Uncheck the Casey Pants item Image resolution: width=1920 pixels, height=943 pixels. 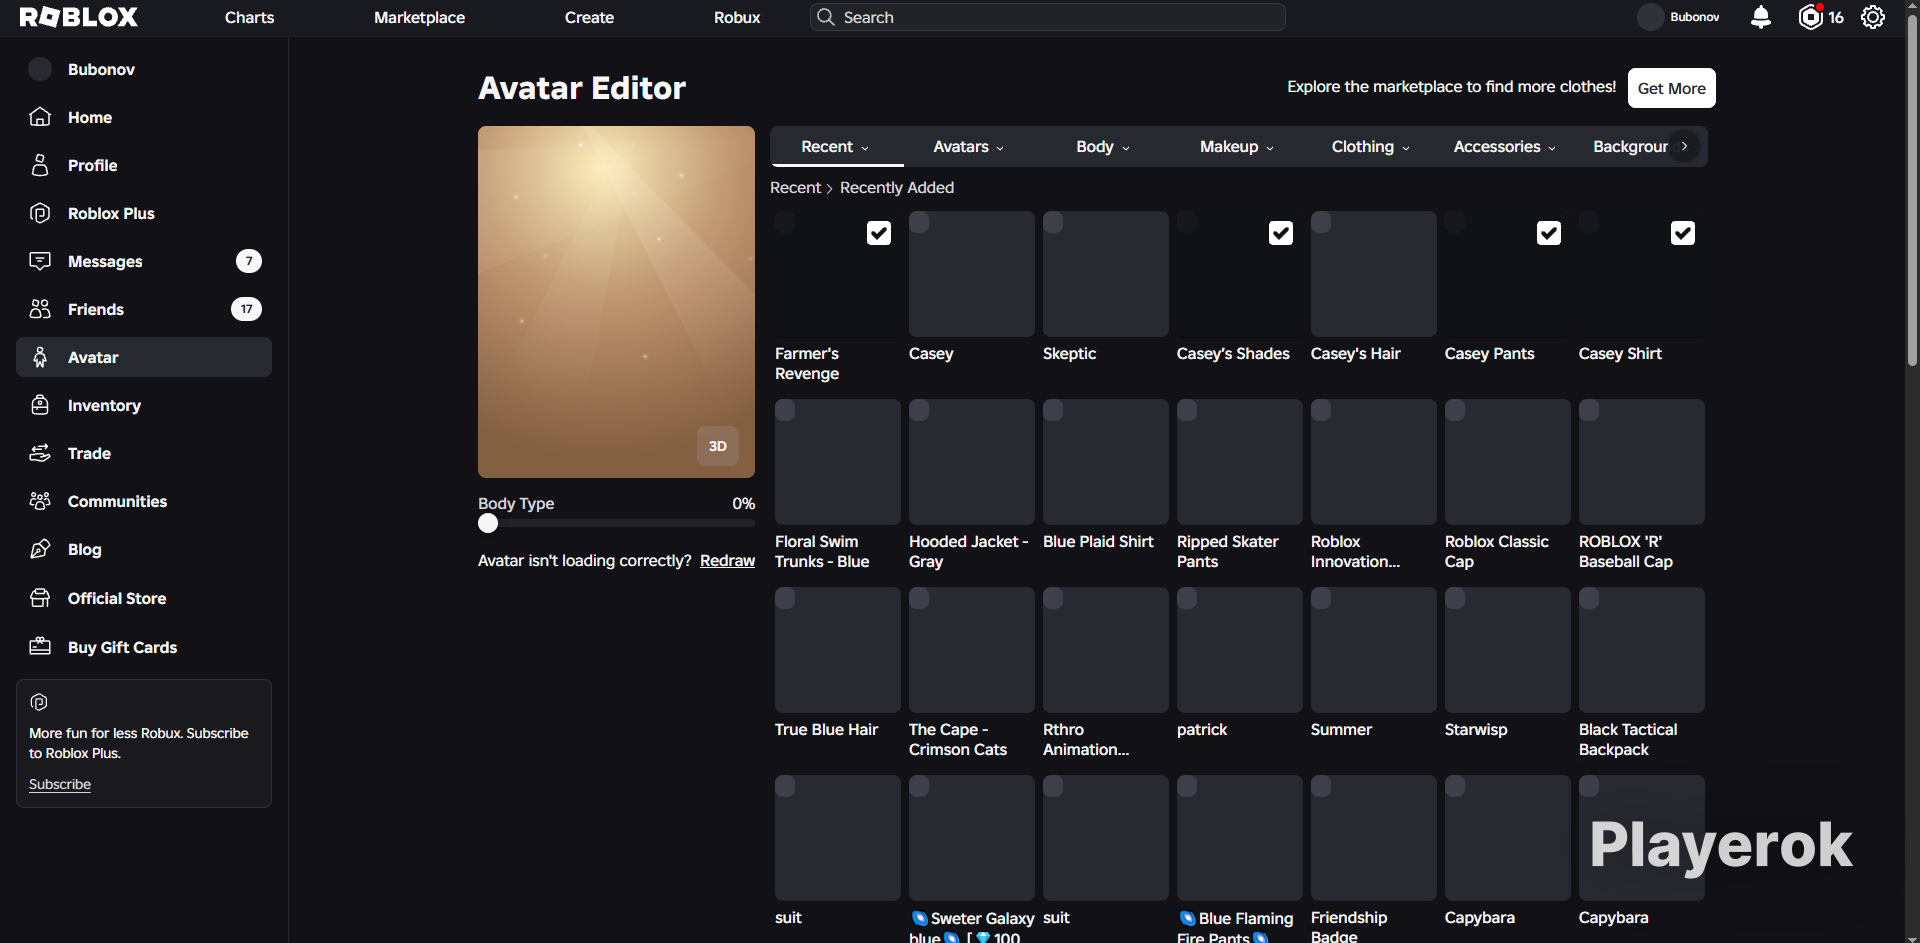pyautogui.click(x=1549, y=233)
